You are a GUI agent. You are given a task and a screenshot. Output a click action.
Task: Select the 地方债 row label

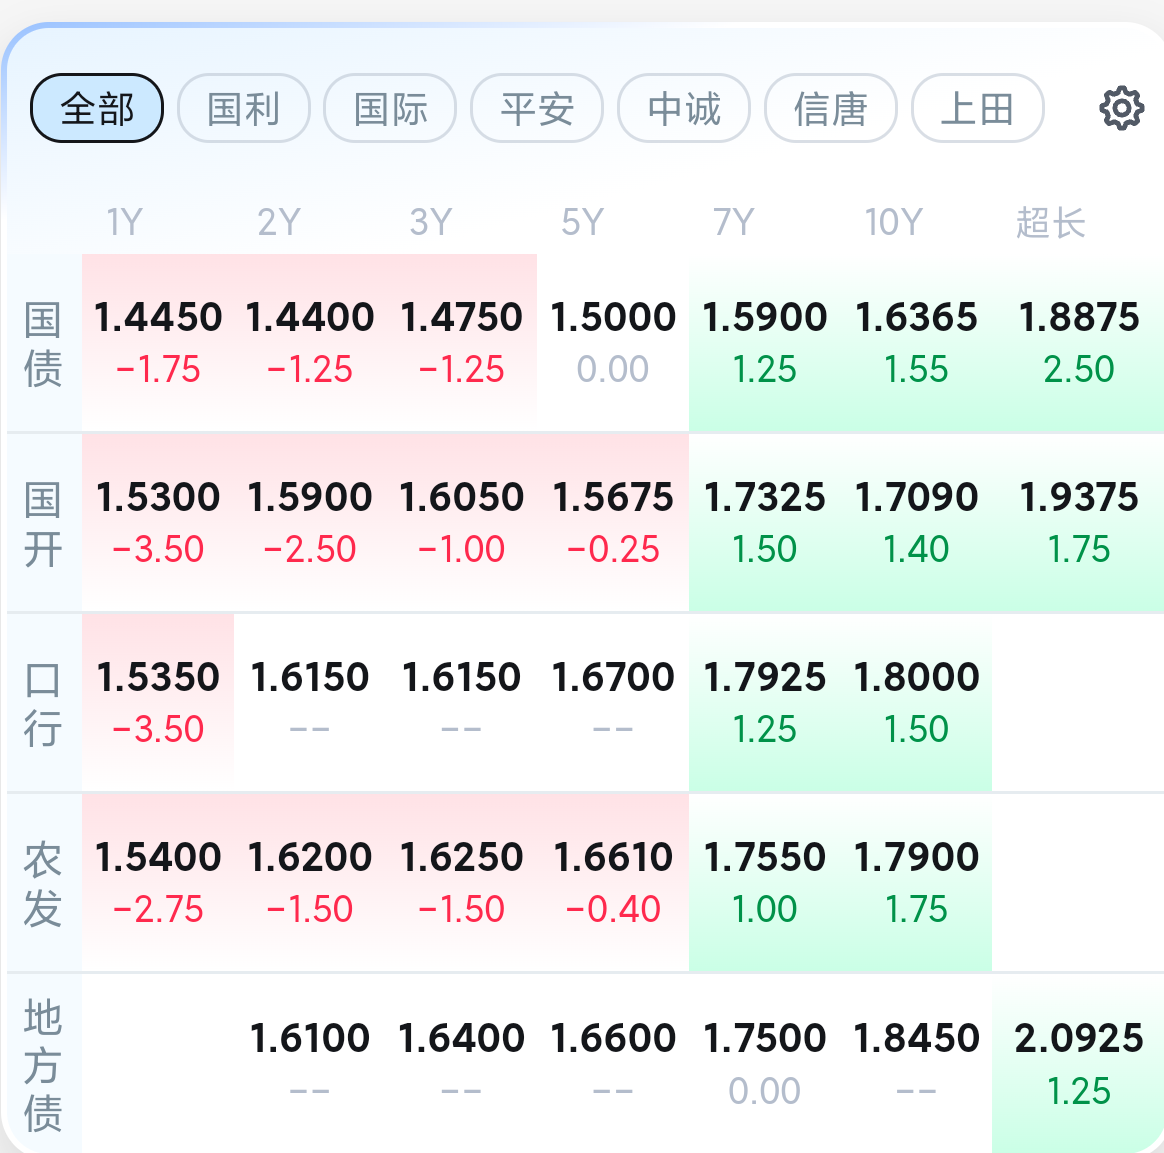coord(42,1065)
